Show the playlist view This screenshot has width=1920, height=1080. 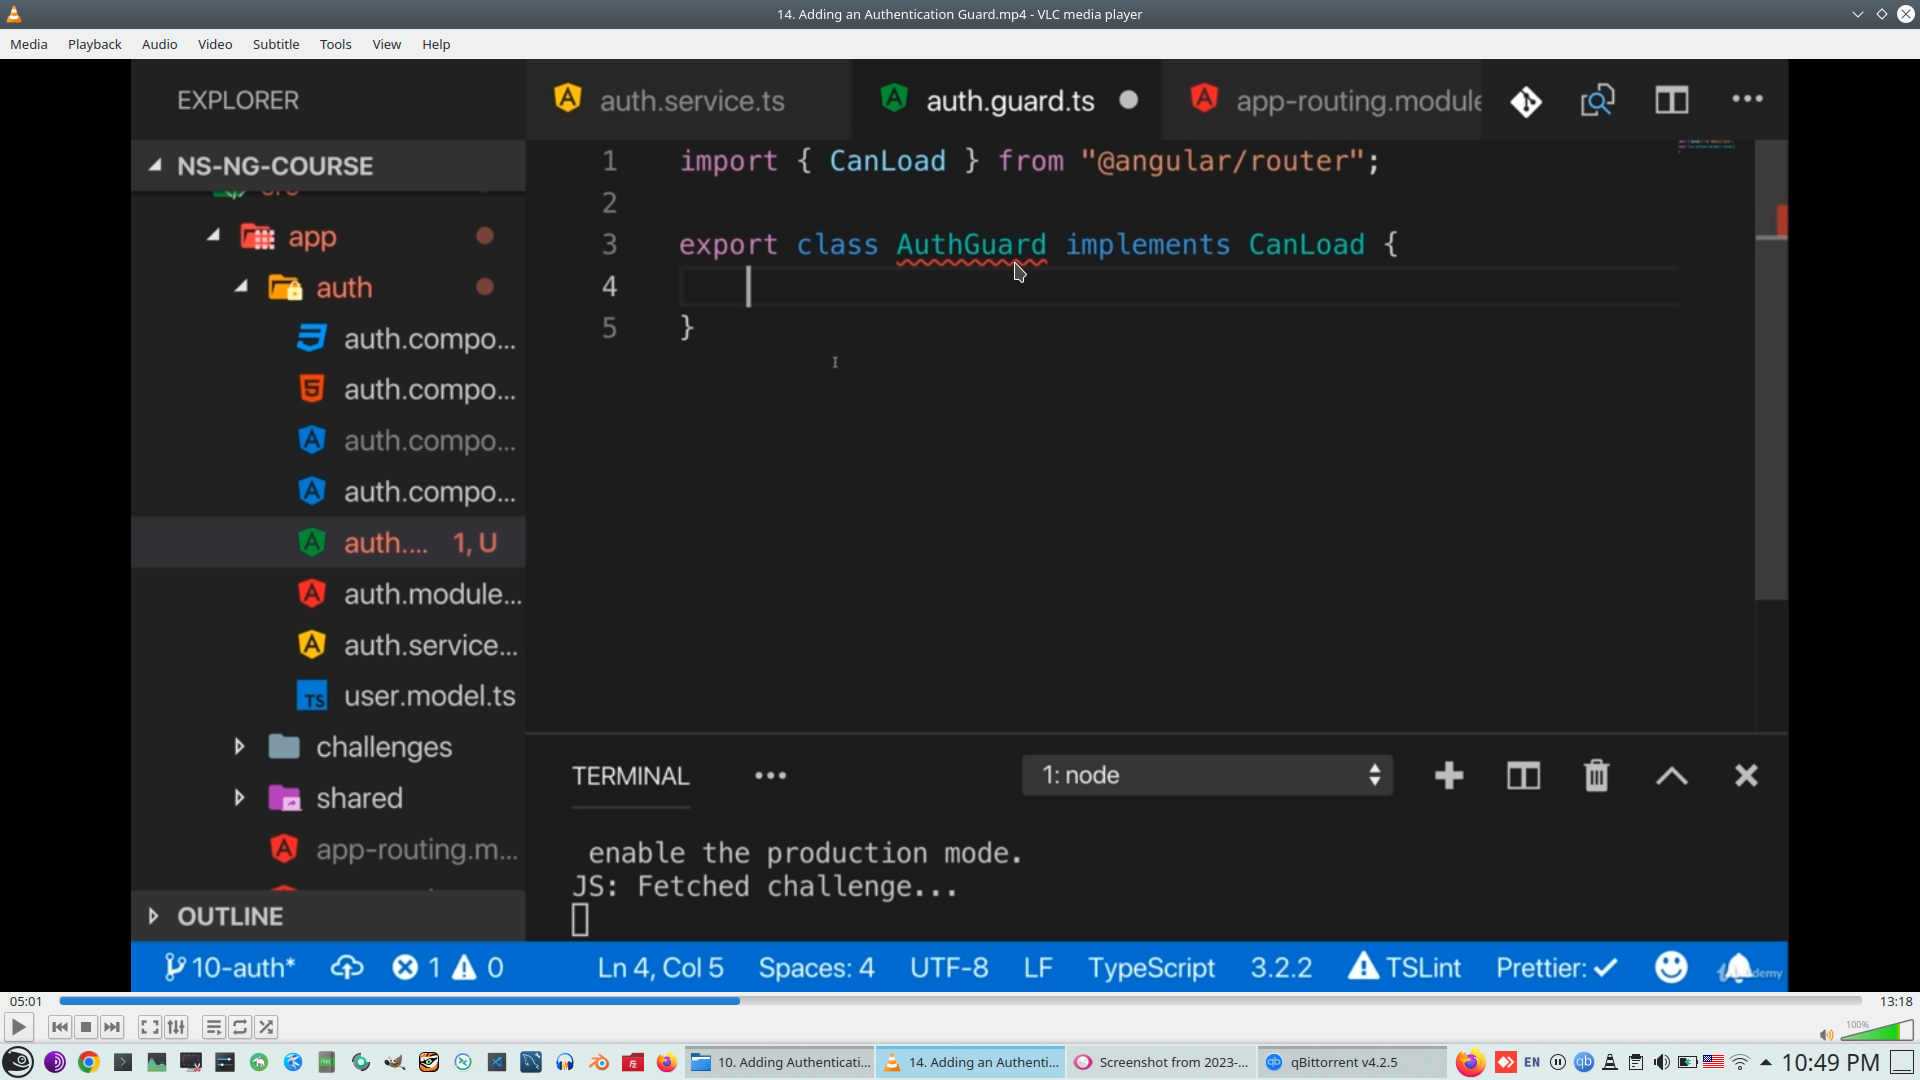[213, 1027]
